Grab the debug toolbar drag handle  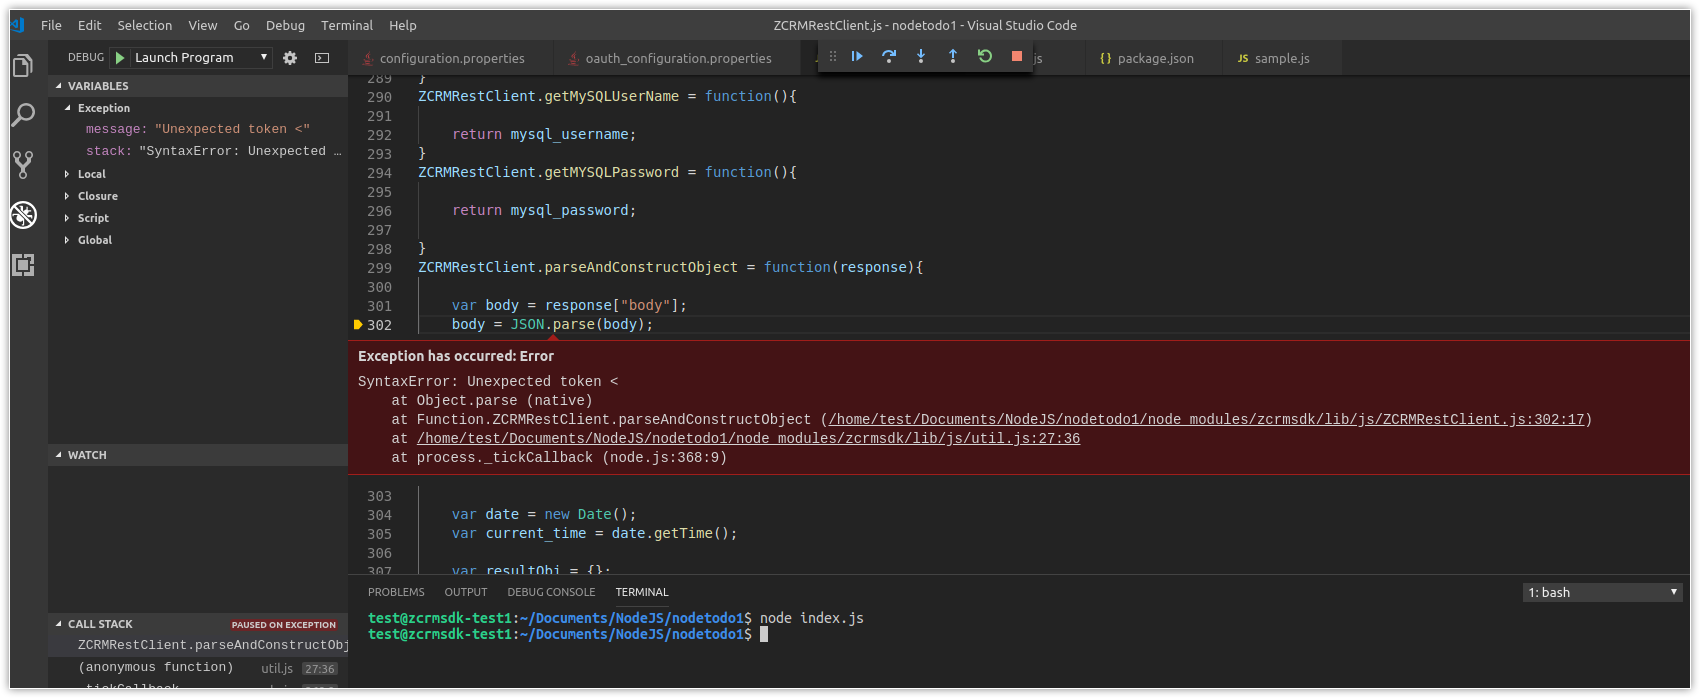(833, 56)
